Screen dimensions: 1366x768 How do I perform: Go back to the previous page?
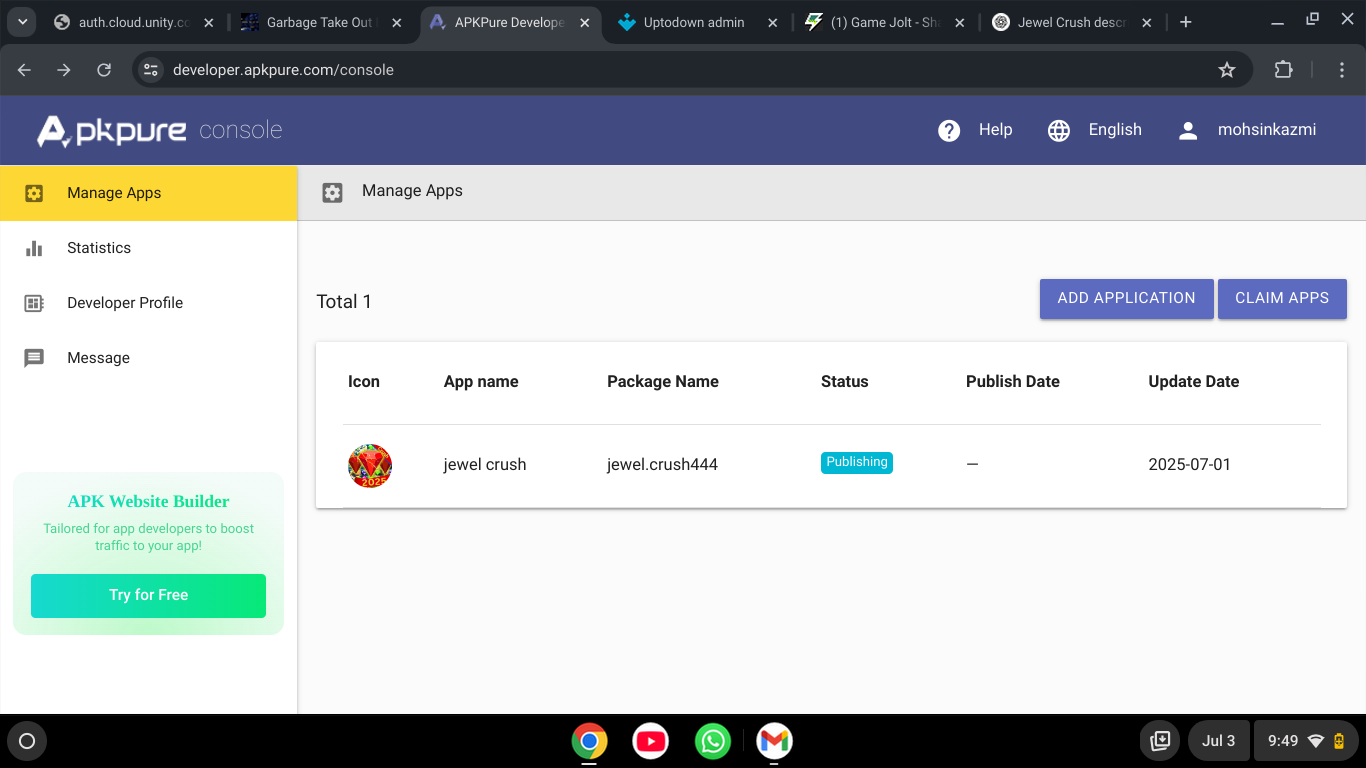[x=25, y=70]
